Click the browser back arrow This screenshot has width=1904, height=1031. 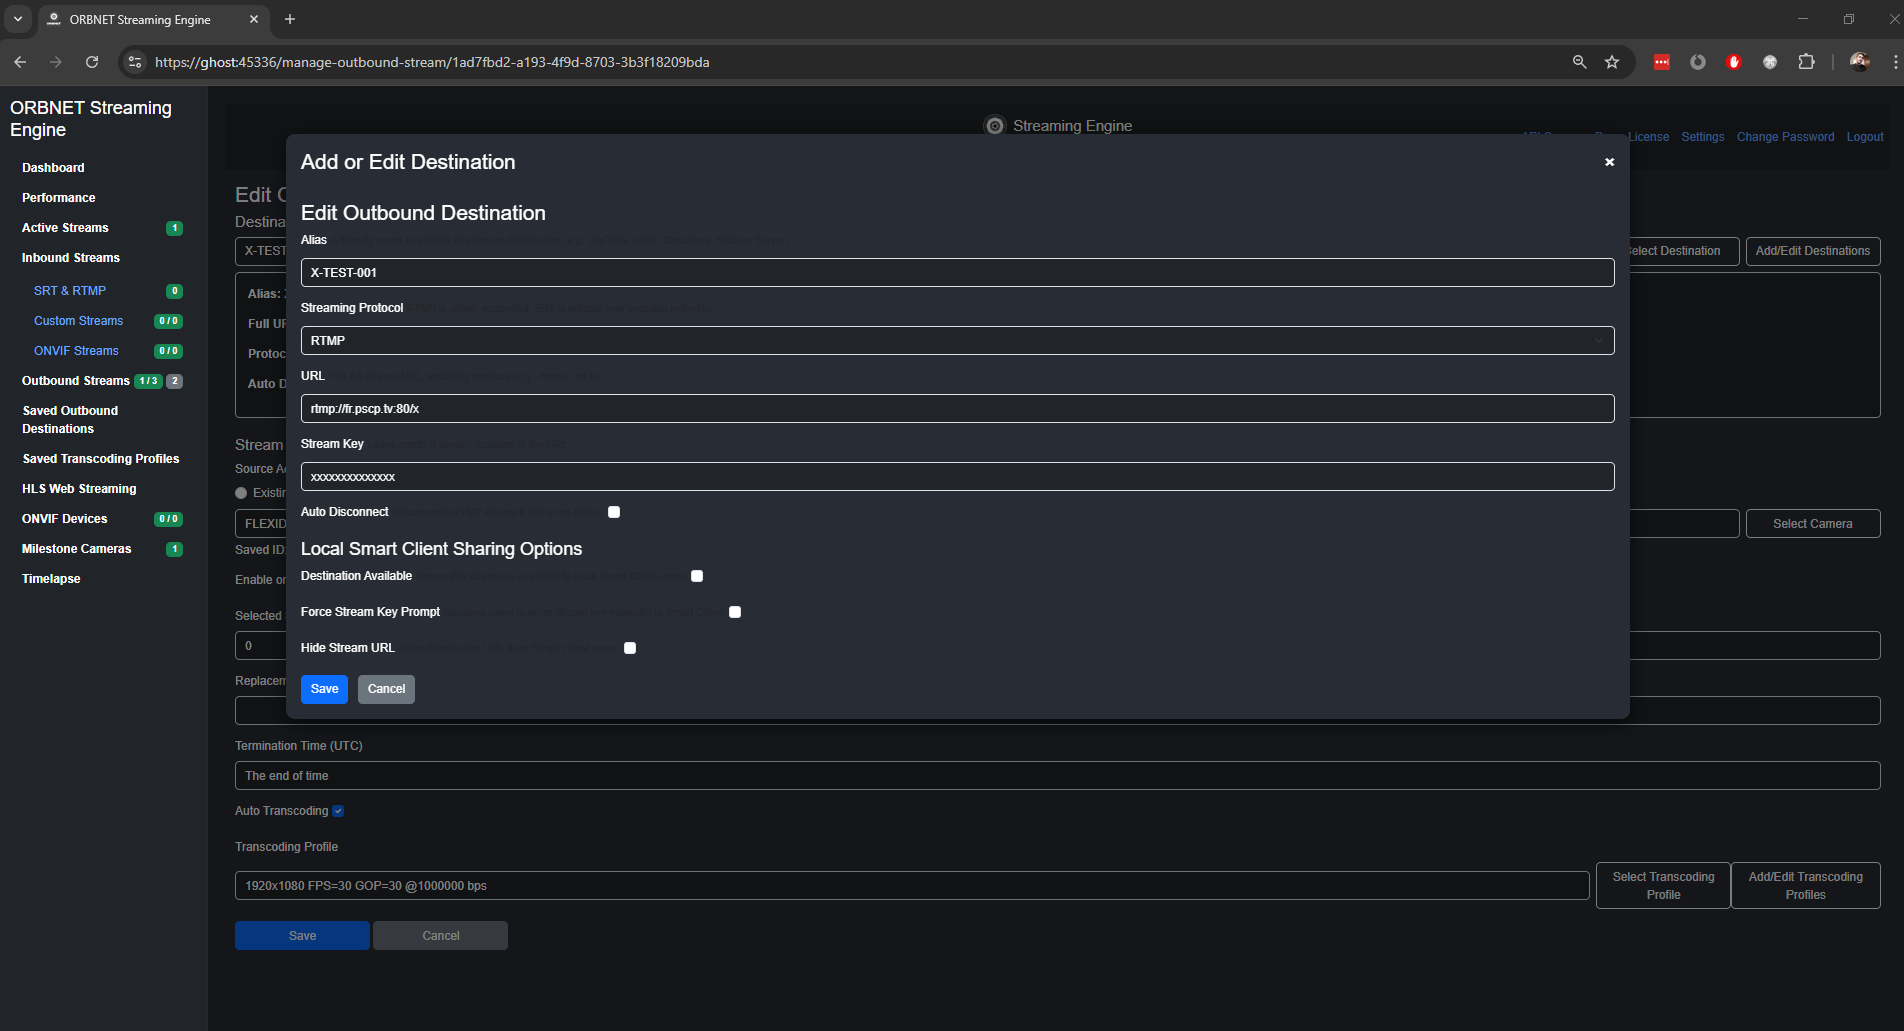coord(20,62)
